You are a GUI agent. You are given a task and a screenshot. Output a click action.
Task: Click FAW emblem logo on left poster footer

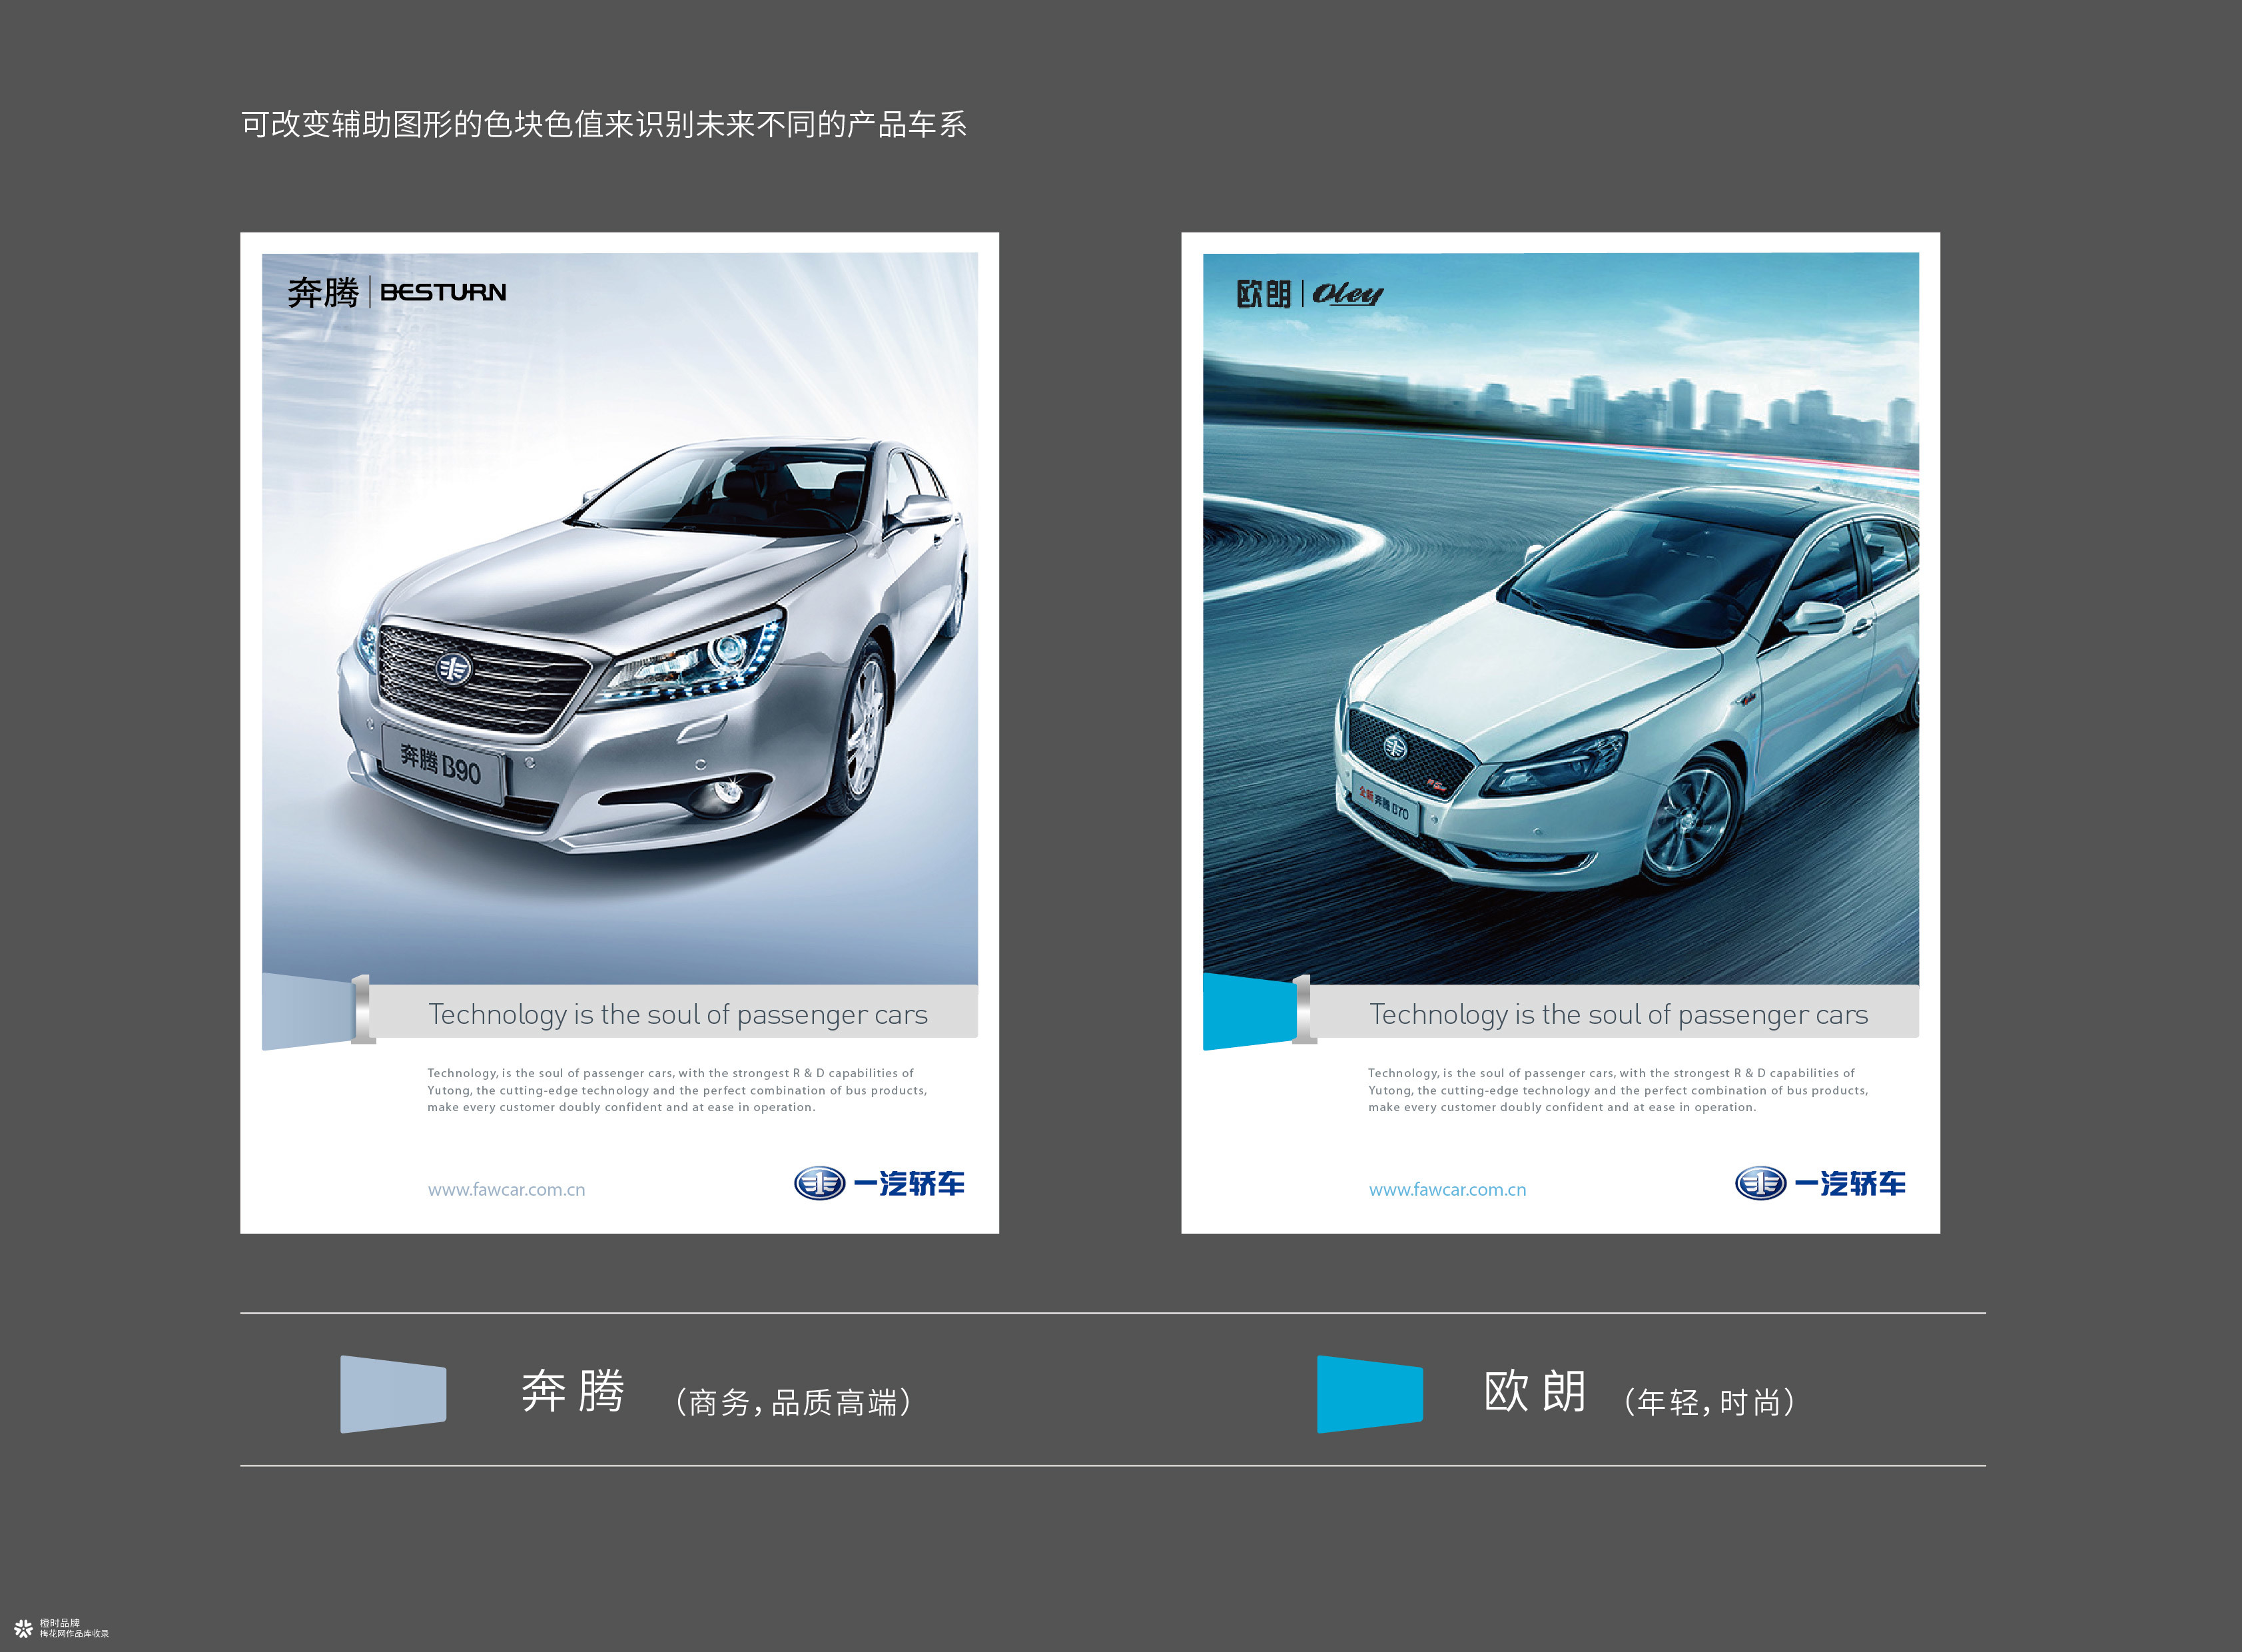pyautogui.click(x=819, y=1183)
